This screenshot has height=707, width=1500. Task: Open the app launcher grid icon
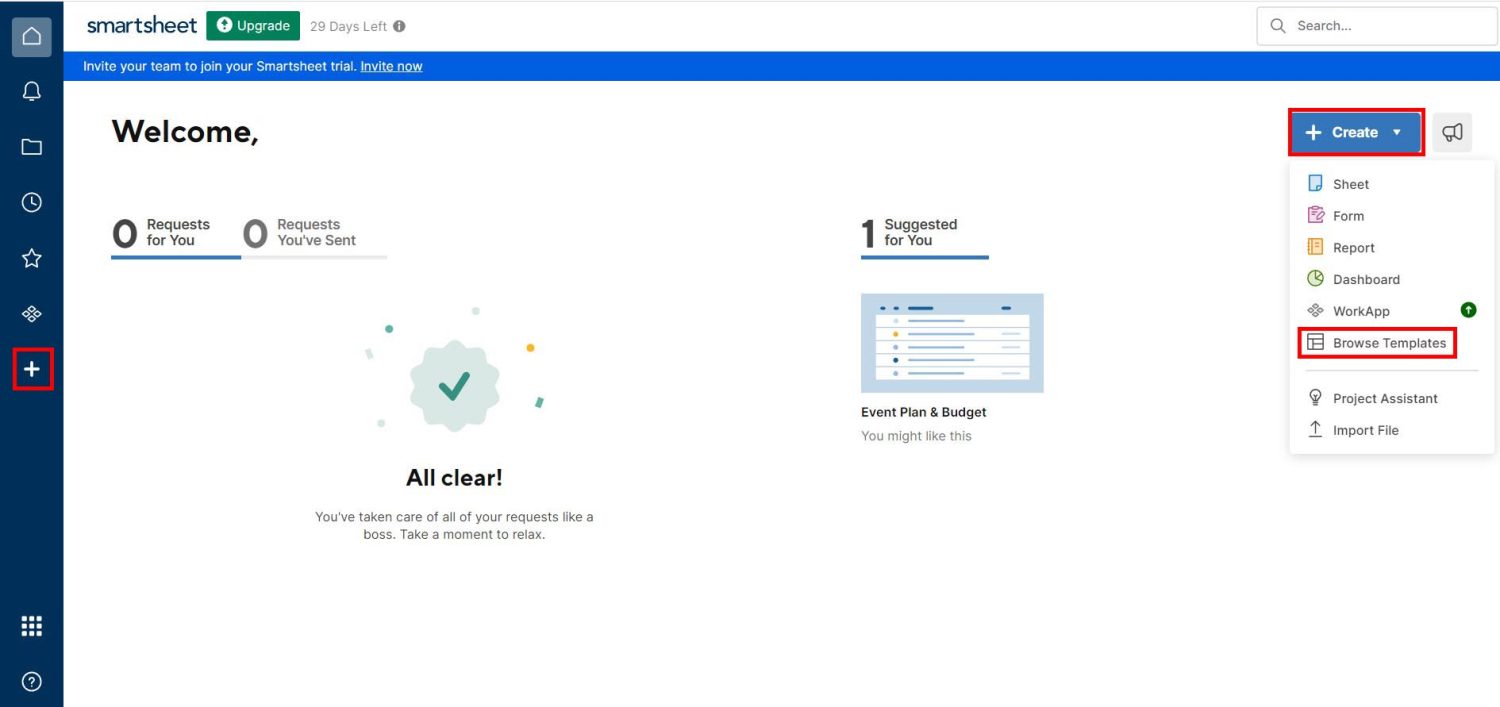31,625
